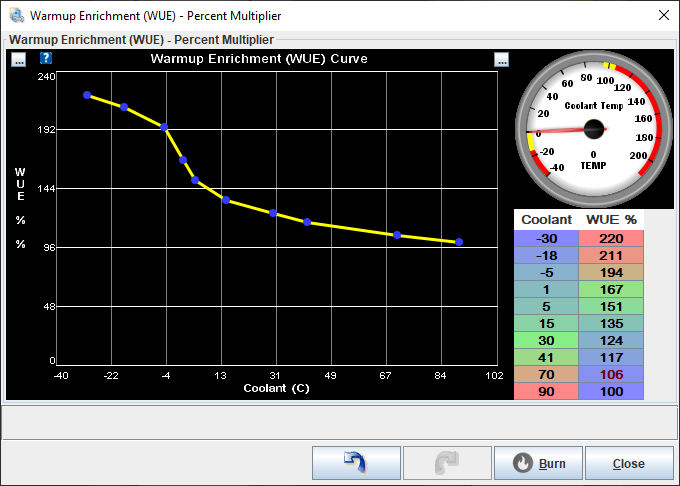Select the curve point at 151 percent
The width and height of the screenshot is (680, 486).
point(195,180)
